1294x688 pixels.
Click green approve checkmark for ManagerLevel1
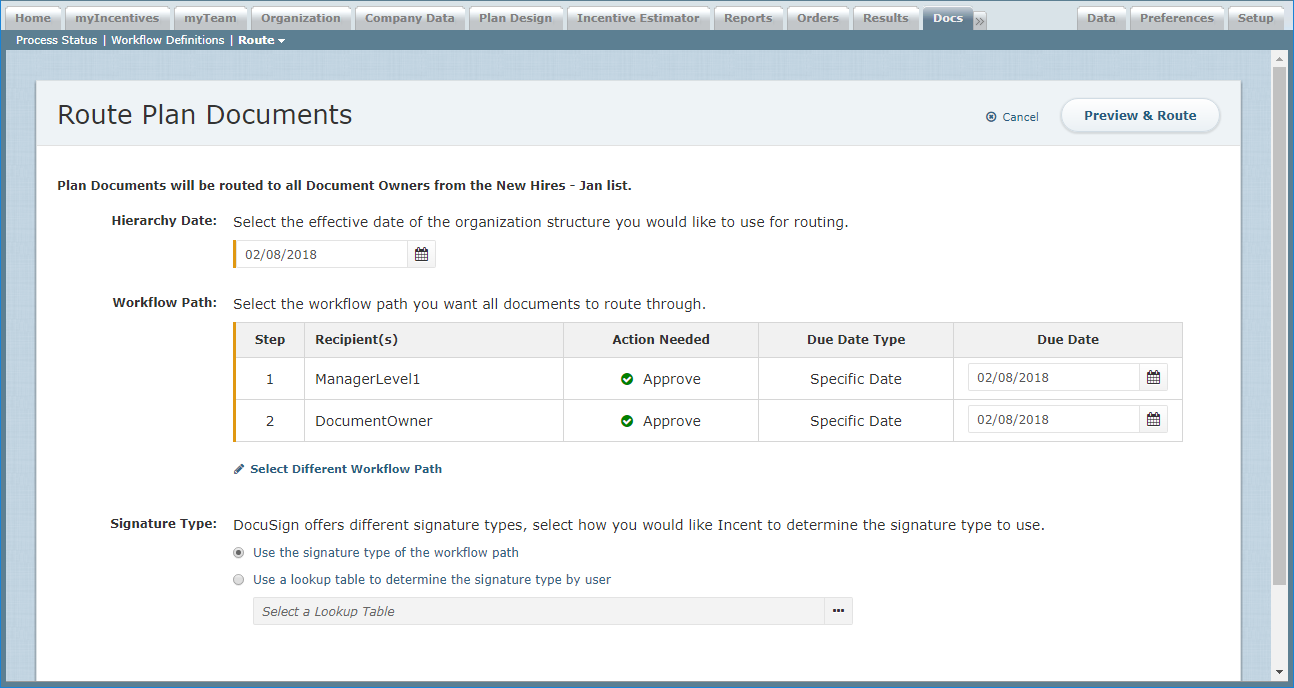click(627, 380)
